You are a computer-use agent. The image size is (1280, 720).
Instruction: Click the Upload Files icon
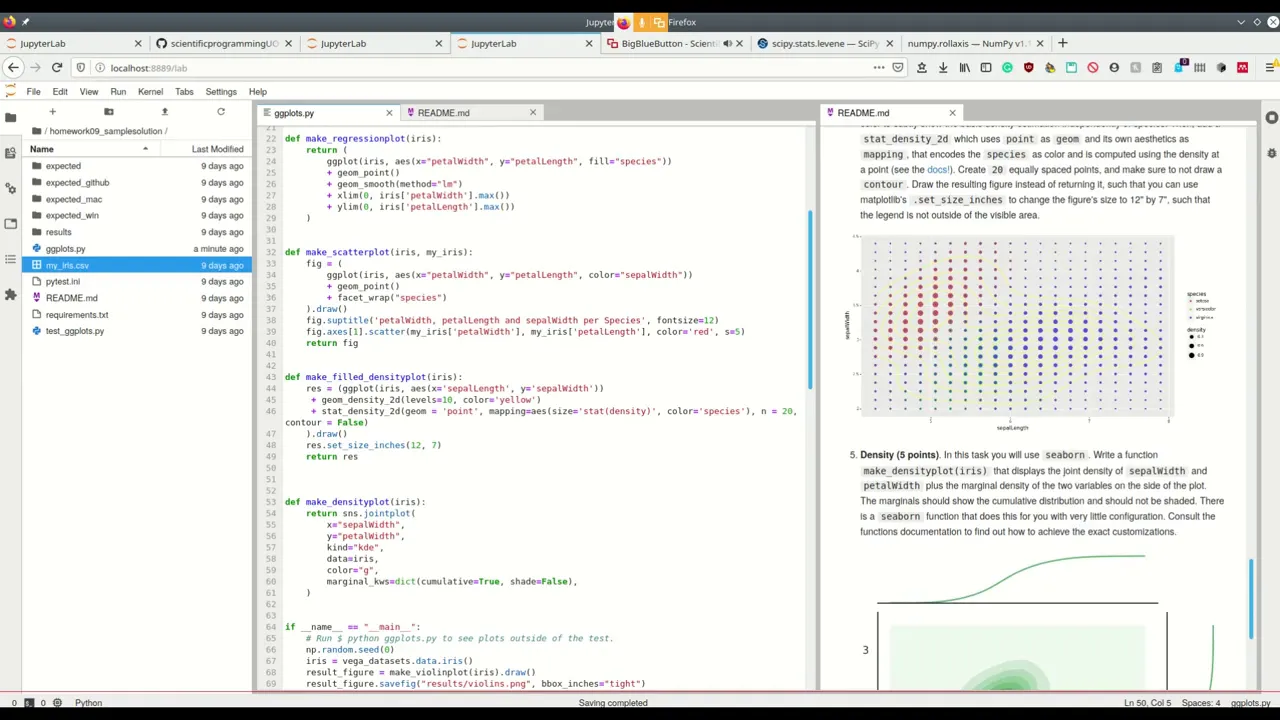165,112
